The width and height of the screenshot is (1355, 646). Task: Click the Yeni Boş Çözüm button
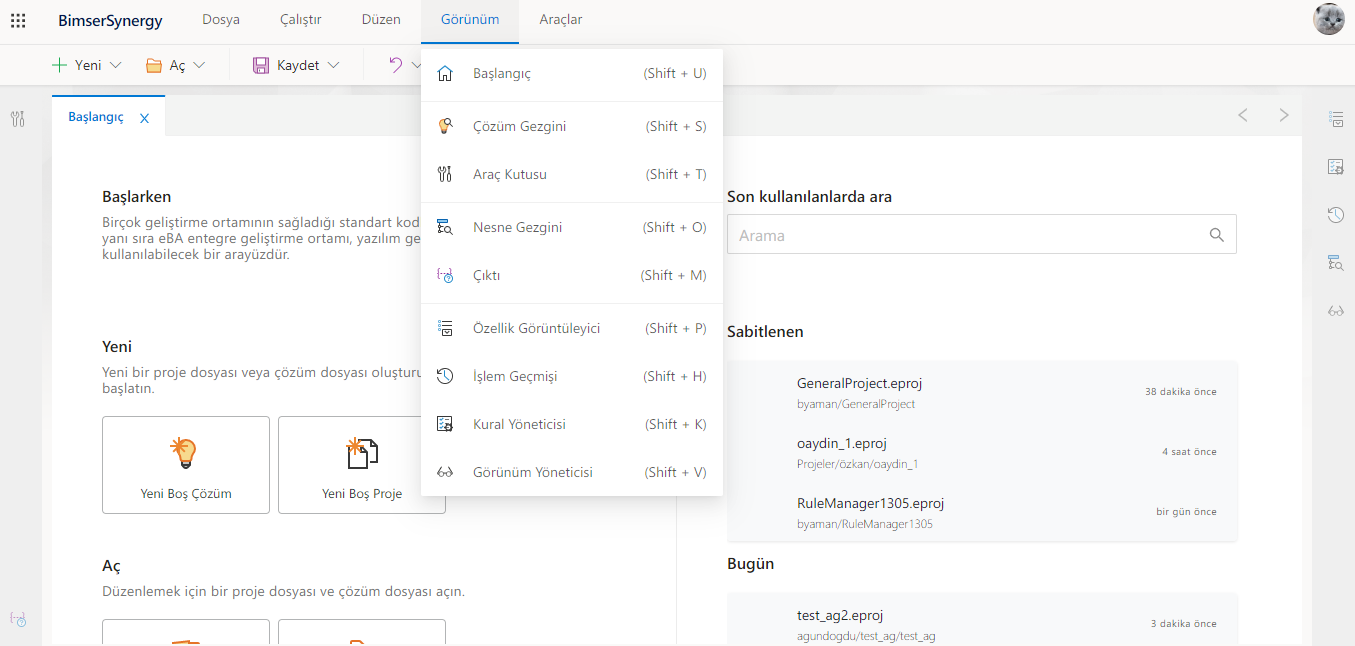(x=186, y=465)
